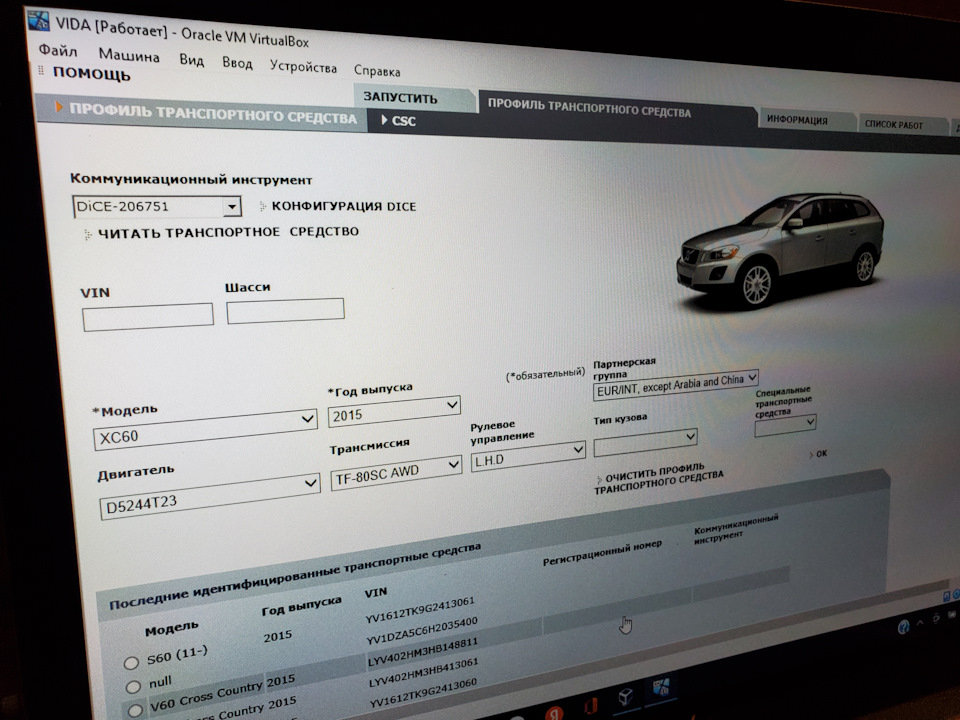
Task: Show hidden tray icons with the up chevron
Action: click(920, 623)
